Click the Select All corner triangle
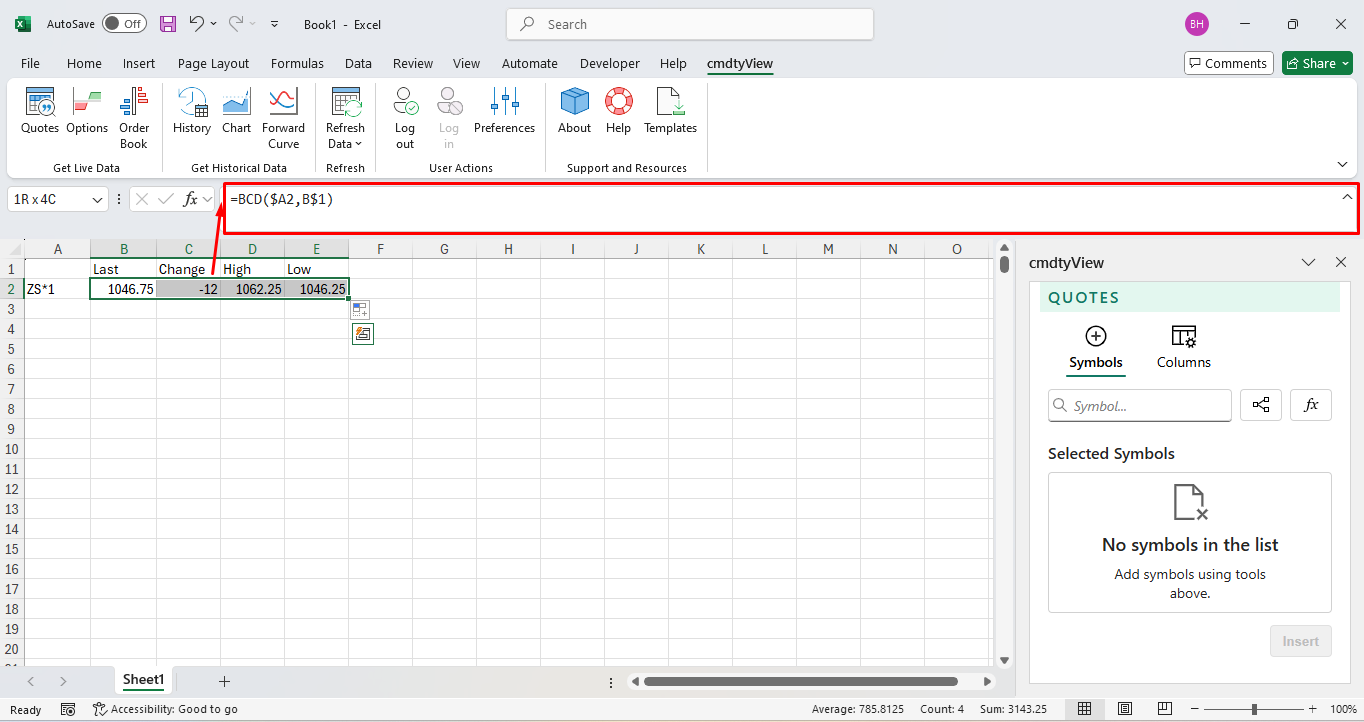1364x722 pixels. 12,249
